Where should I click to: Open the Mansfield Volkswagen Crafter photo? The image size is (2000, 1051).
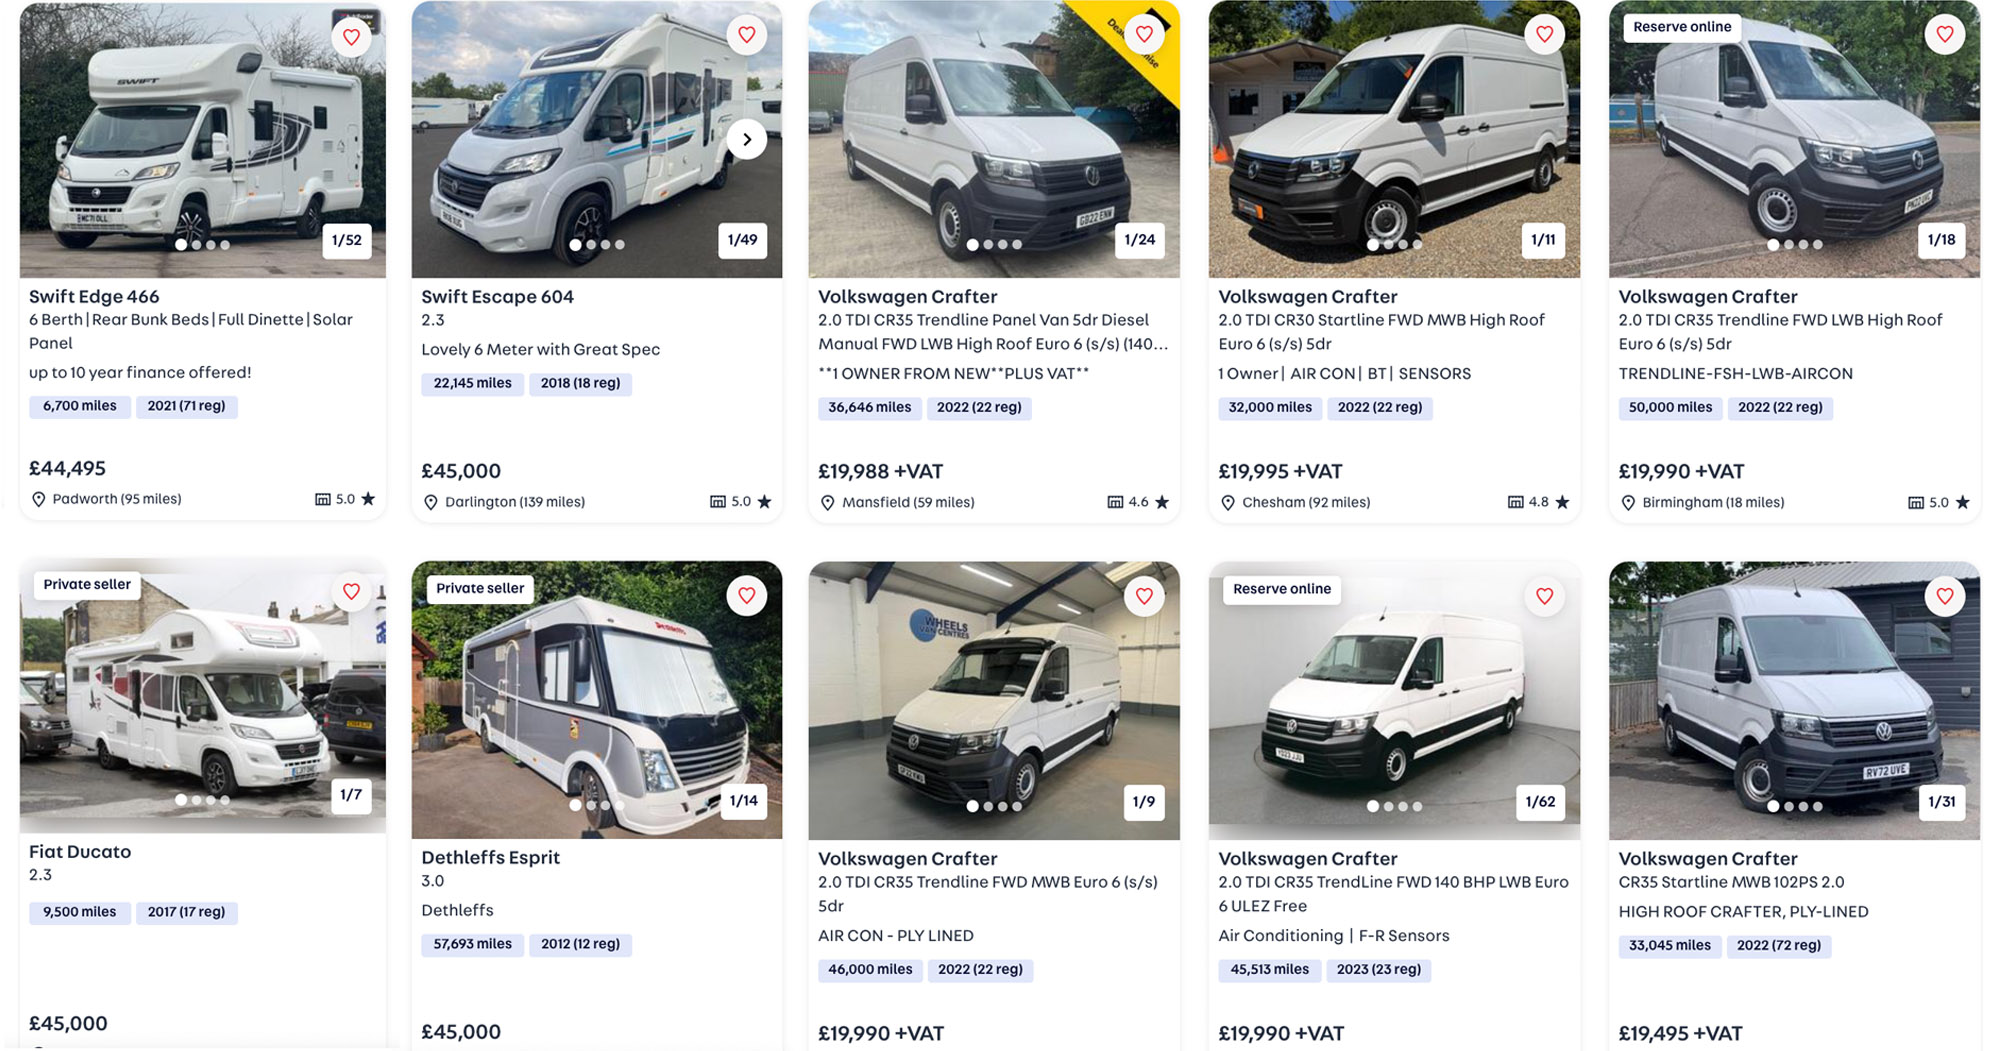tap(993, 139)
